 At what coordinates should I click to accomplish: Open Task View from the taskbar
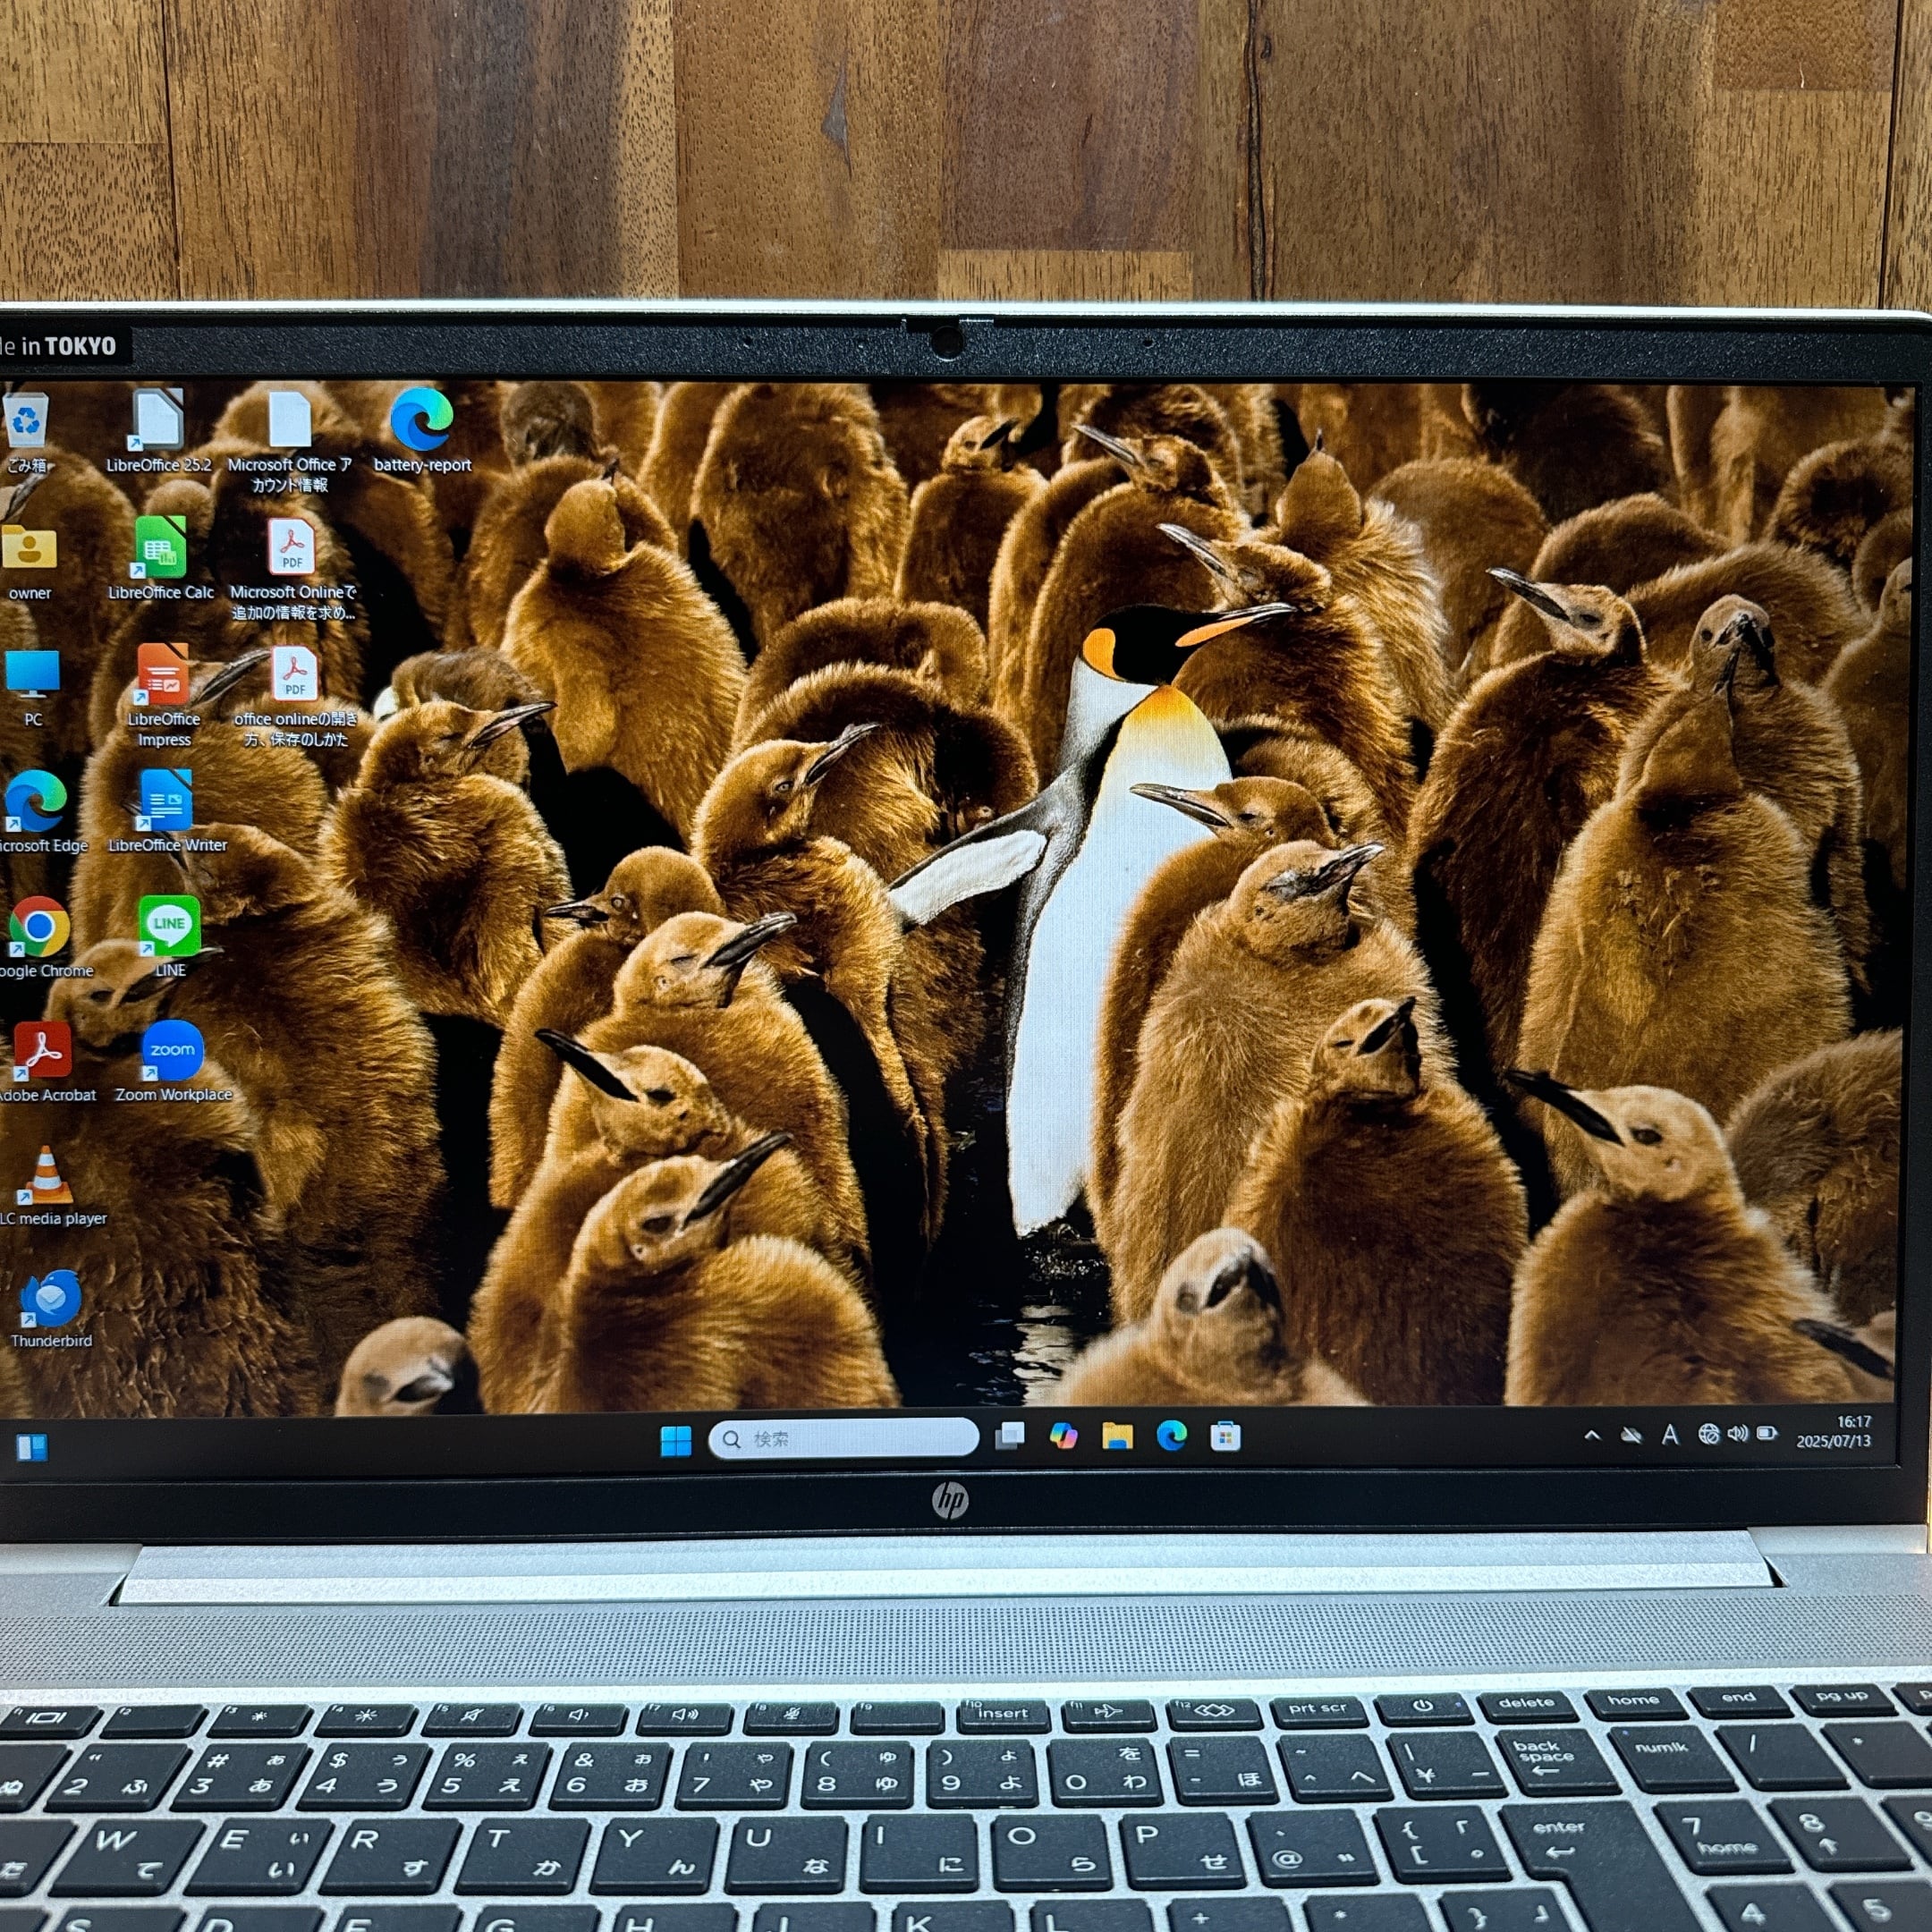1010,1437
